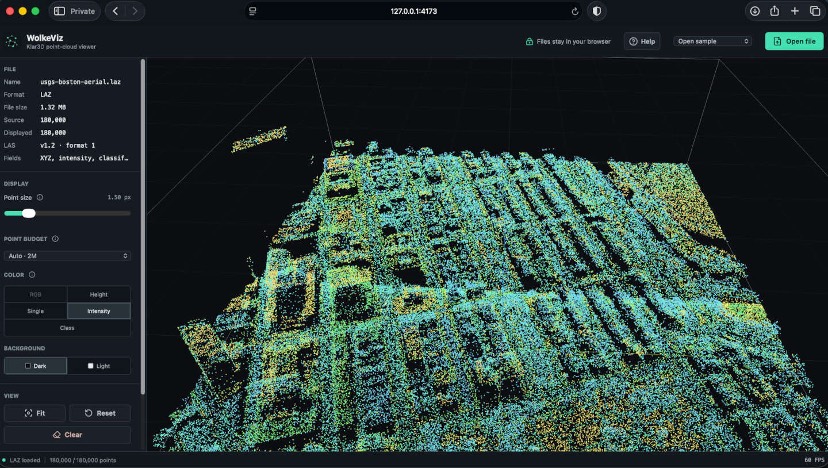Click the LAZ loaded status text
This screenshot has width=828, height=468.
25,460
